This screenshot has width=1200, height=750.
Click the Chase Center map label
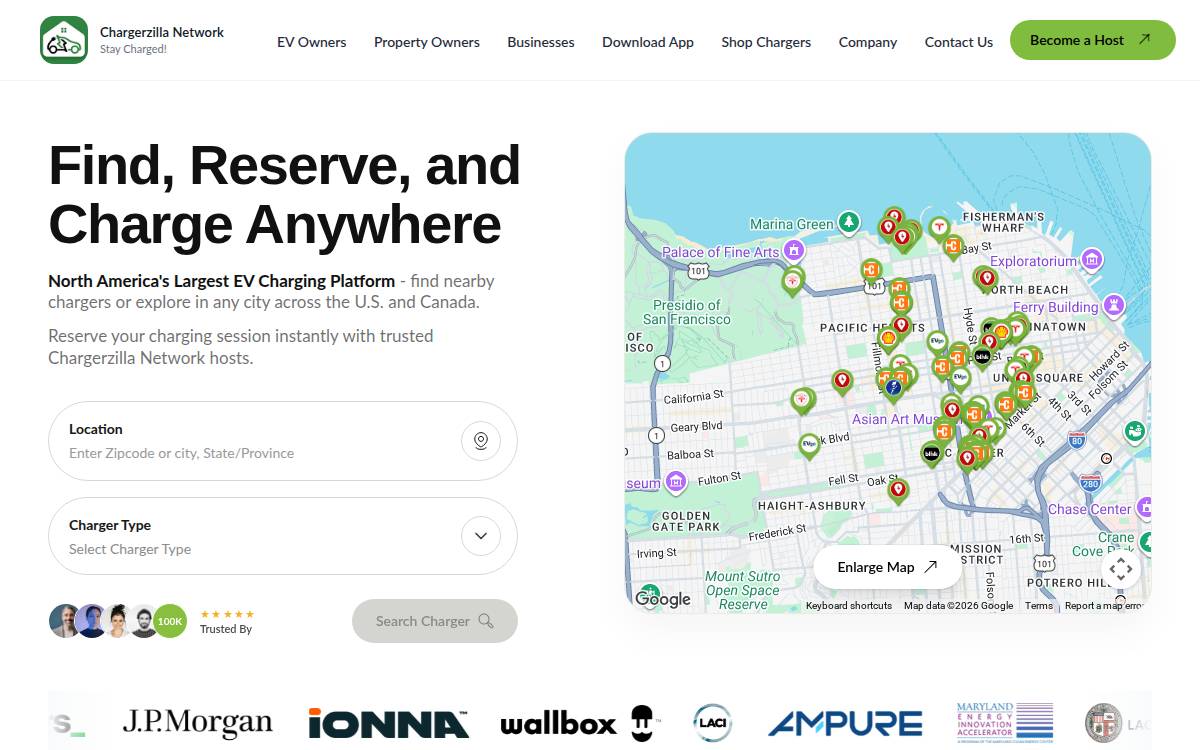tap(1089, 509)
